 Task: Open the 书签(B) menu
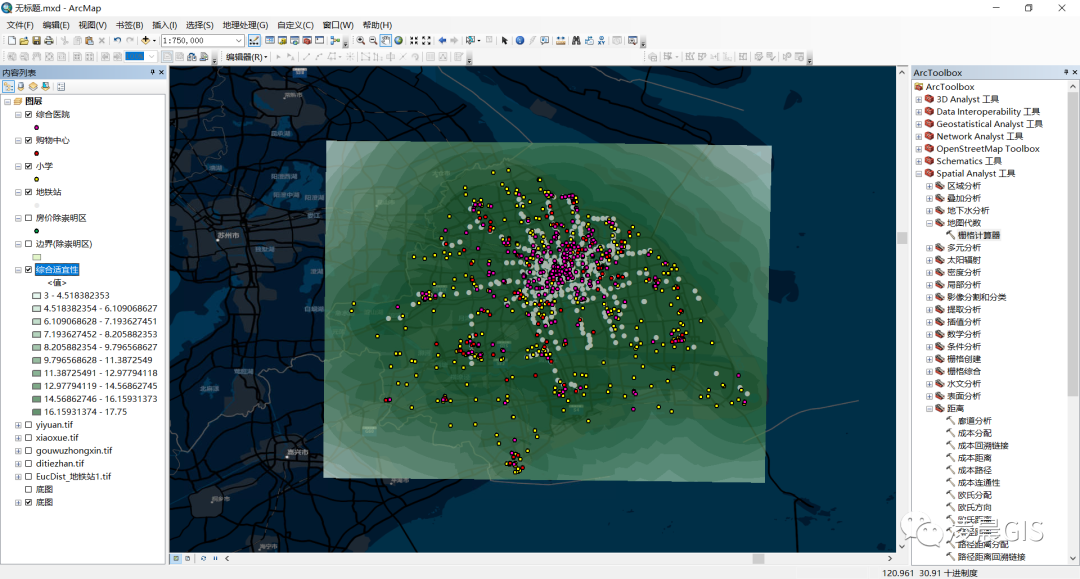129,25
